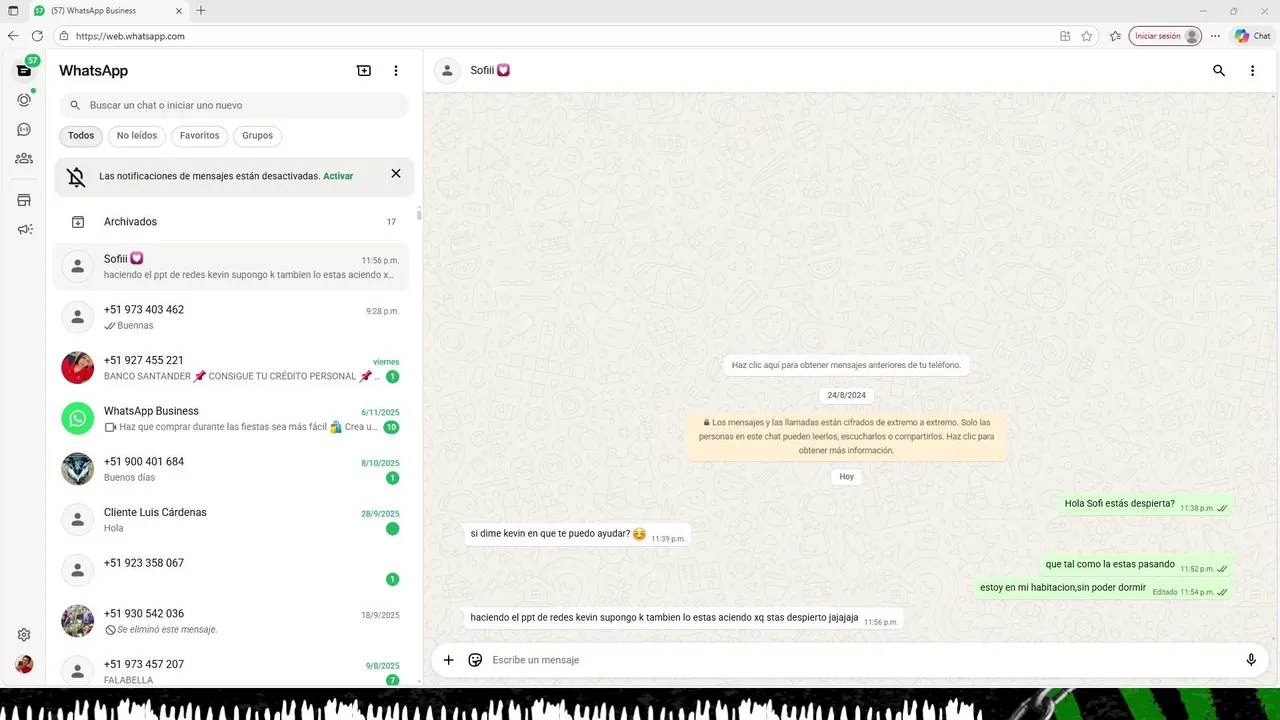Click the Hoy date label
The width and height of the screenshot is (1280, 720).
pos(846,477)
